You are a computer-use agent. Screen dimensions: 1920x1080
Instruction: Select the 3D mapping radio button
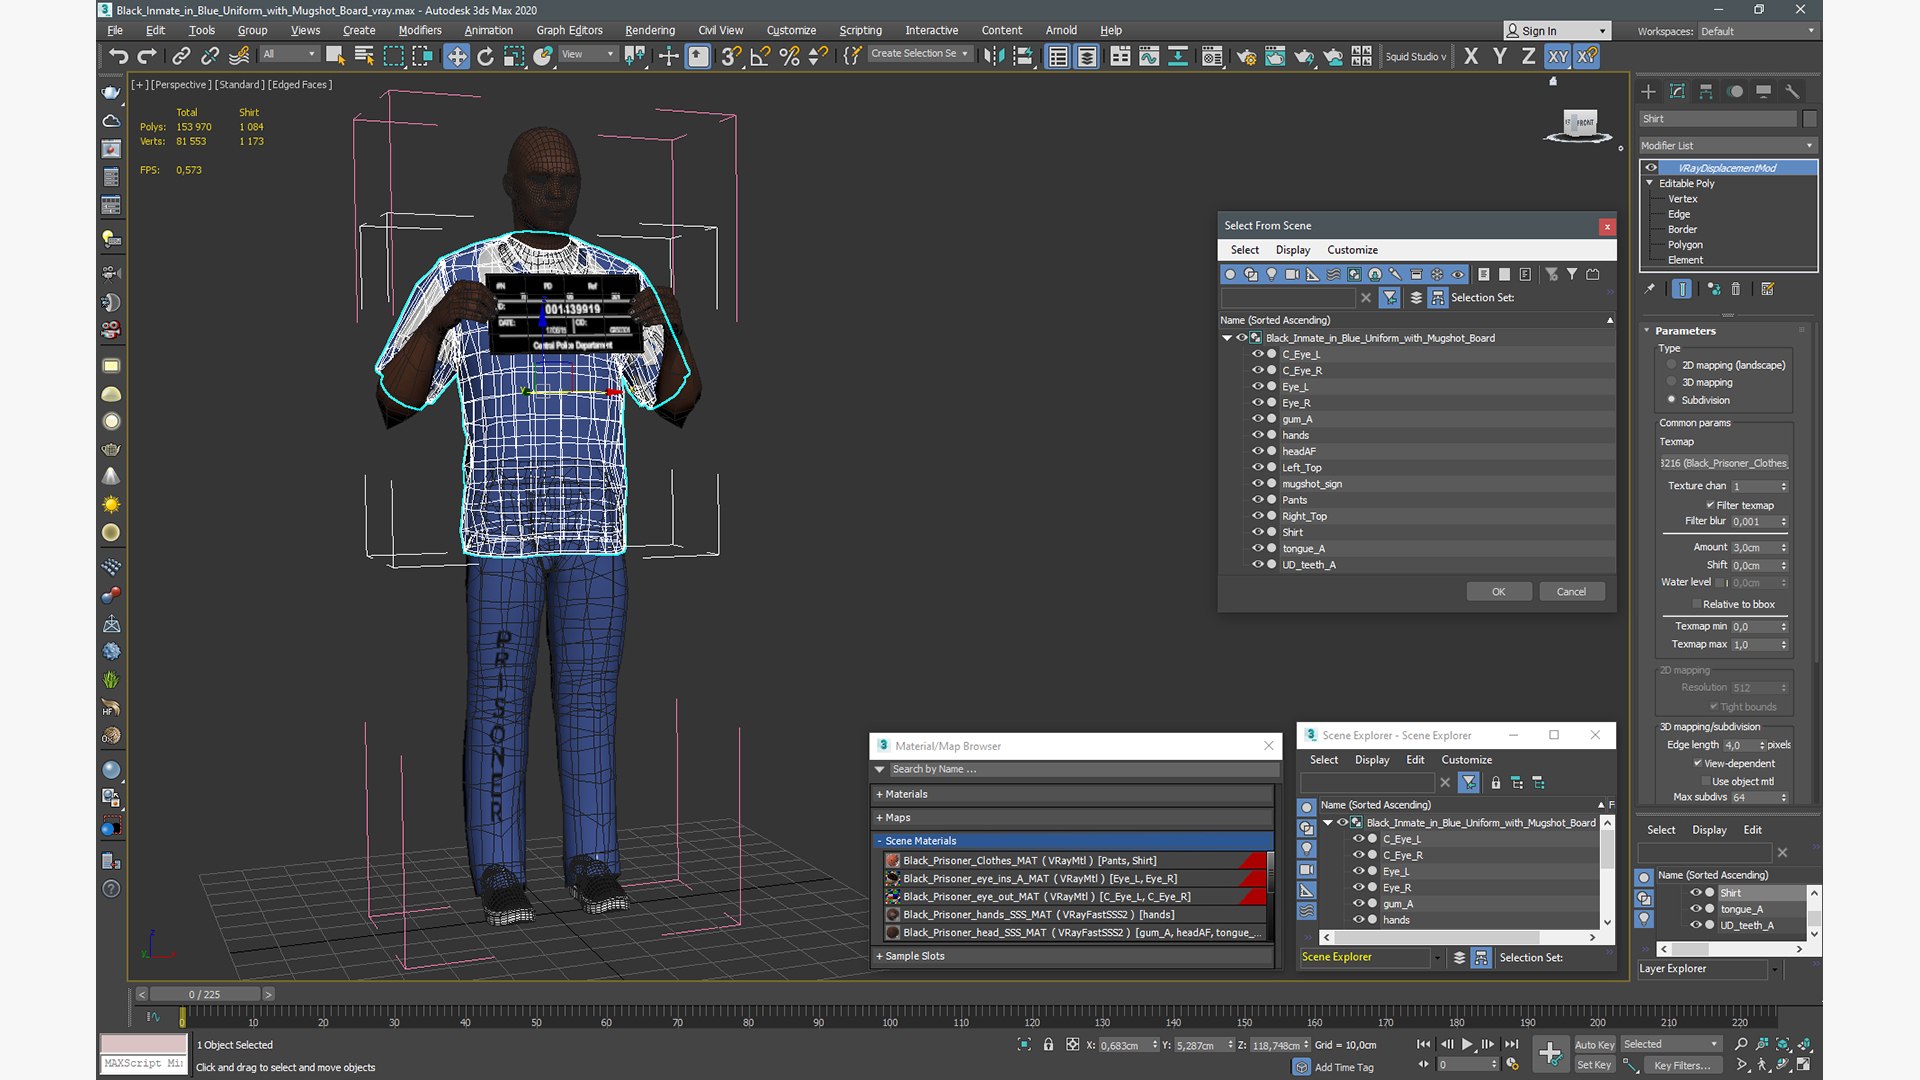pos(1671,382)
